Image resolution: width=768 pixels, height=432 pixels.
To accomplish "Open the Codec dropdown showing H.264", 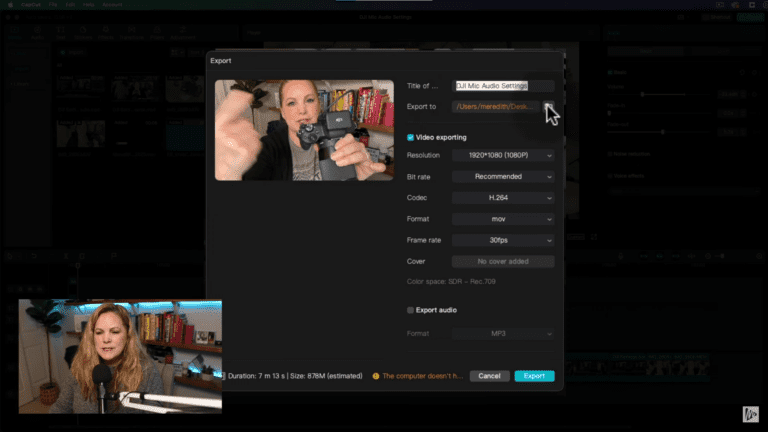I will [x=502, y=198].
